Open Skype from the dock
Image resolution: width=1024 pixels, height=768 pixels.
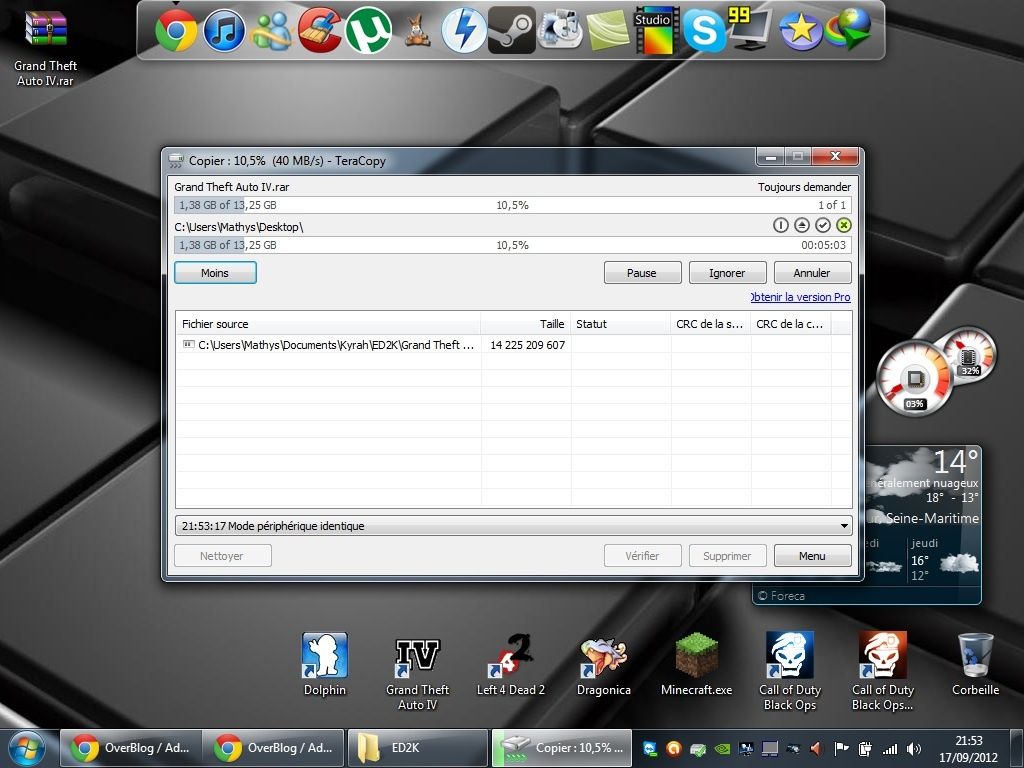click(704, 31)
